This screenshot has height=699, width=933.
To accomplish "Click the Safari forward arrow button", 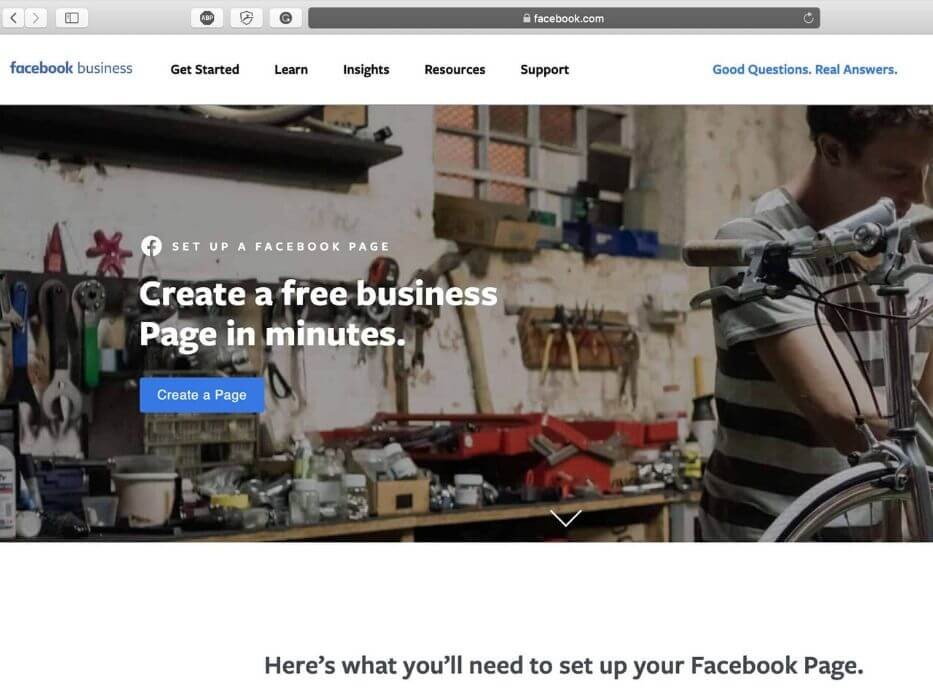I will (36, 18).
